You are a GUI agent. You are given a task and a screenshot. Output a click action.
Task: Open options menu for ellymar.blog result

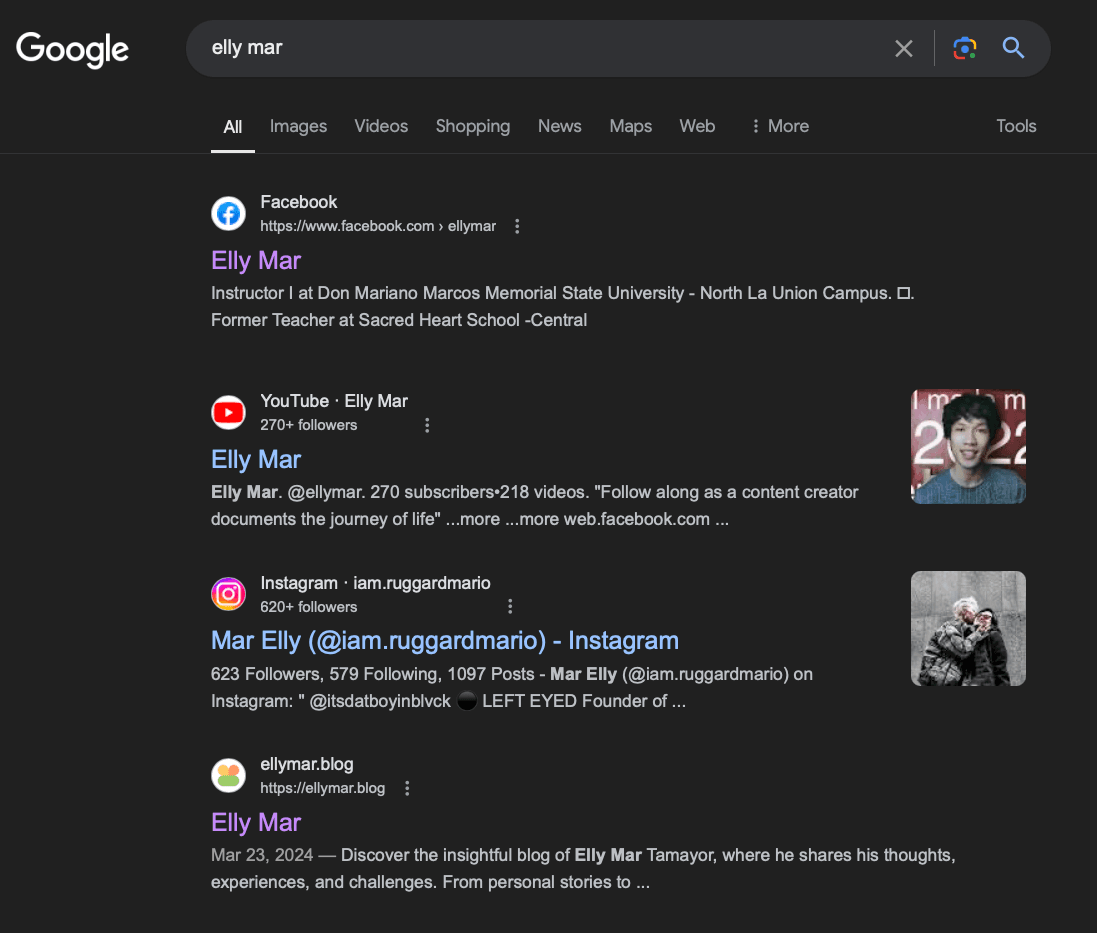[407, 788]
